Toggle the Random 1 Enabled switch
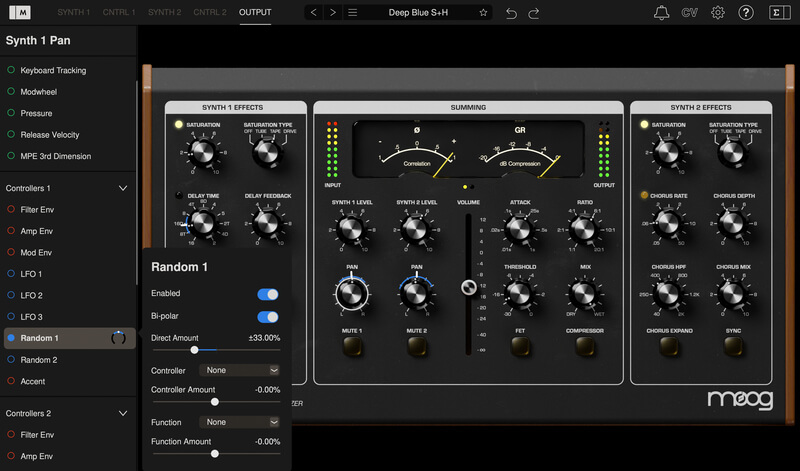Viewport: 800px width, 471px height. point(268,294)
